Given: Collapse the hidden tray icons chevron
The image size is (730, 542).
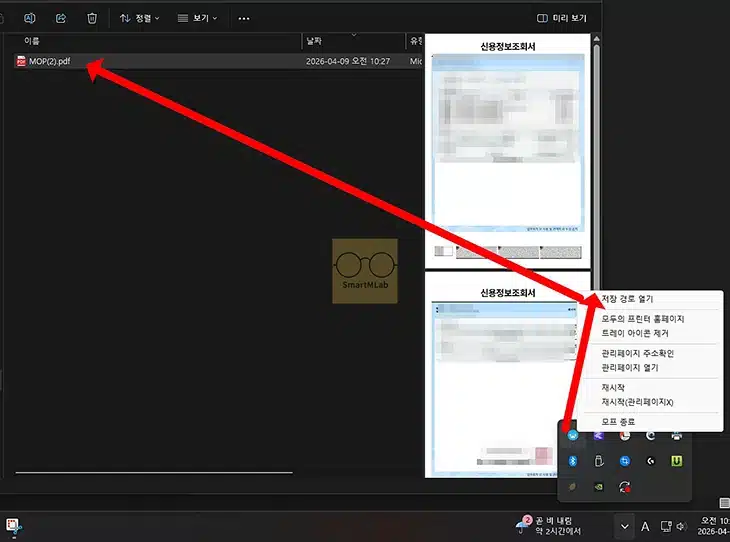Looking at the screenshot, I should click(625, 526).
